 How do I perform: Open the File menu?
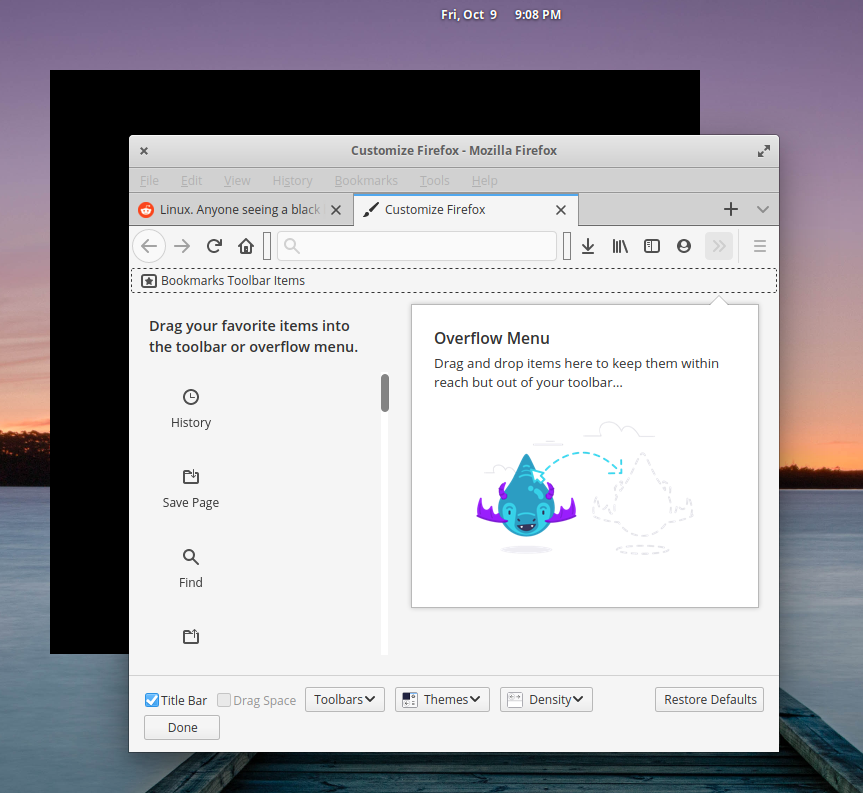tap(149, 181)
